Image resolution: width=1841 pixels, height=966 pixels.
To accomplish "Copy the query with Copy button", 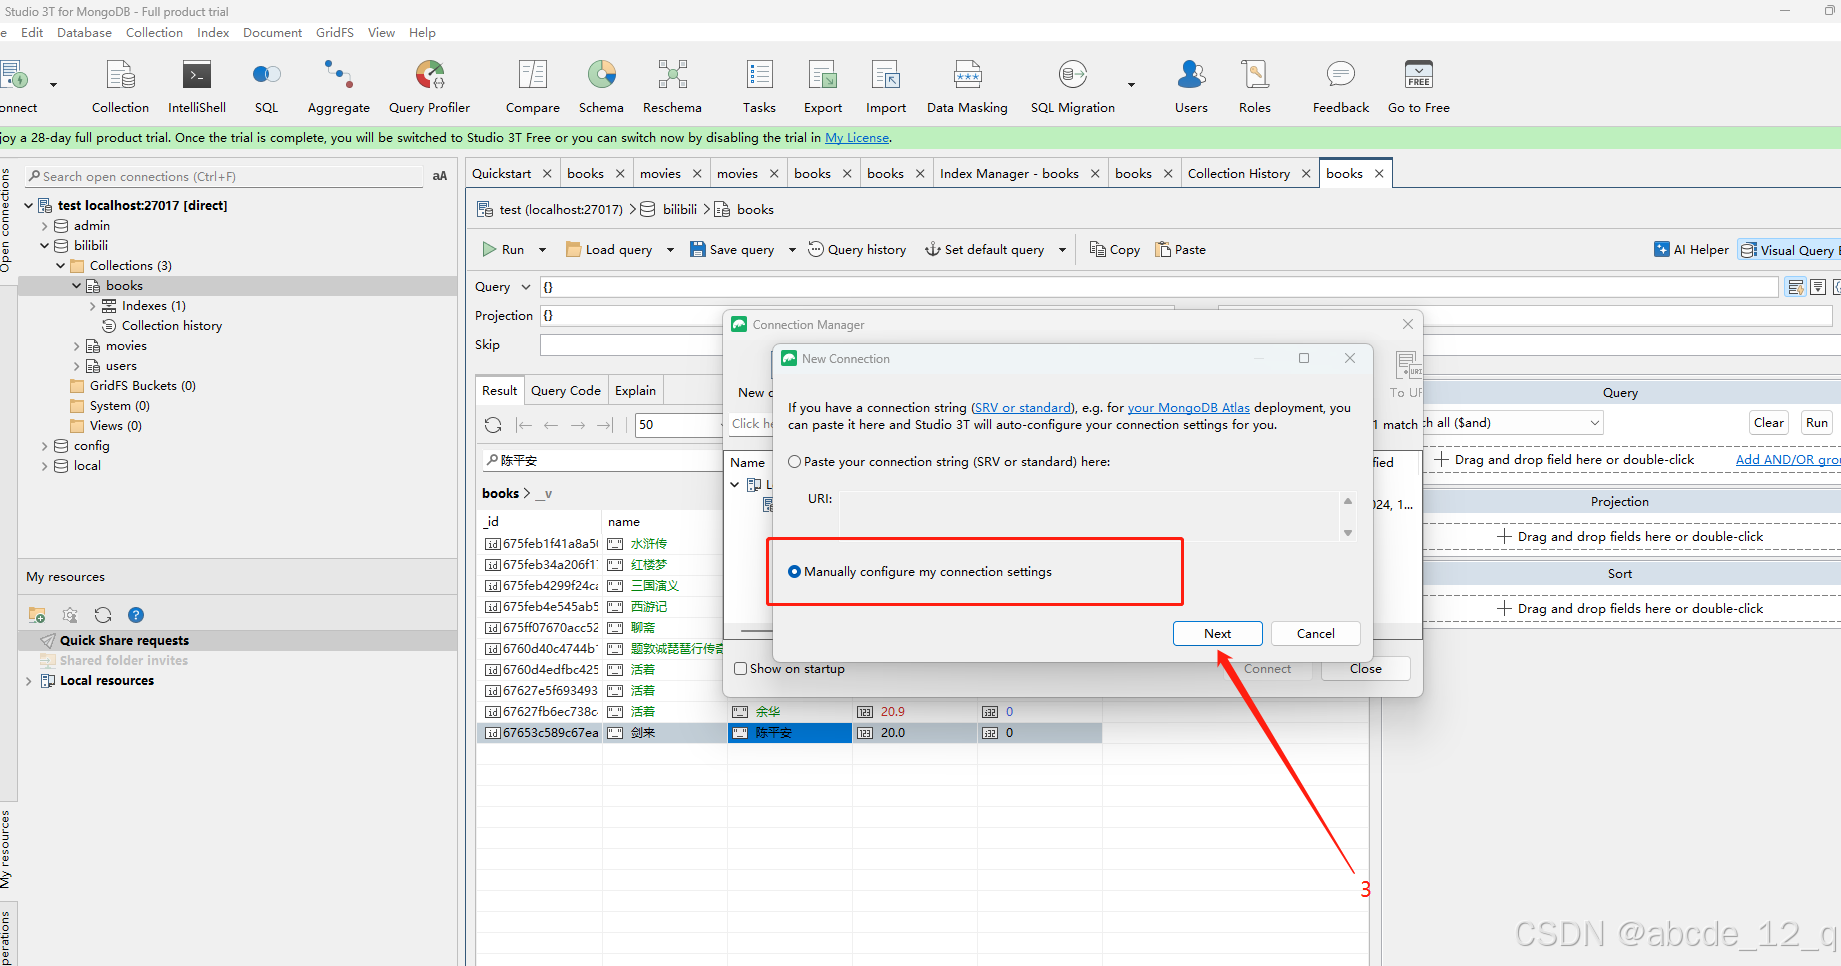I will 1115,249.
